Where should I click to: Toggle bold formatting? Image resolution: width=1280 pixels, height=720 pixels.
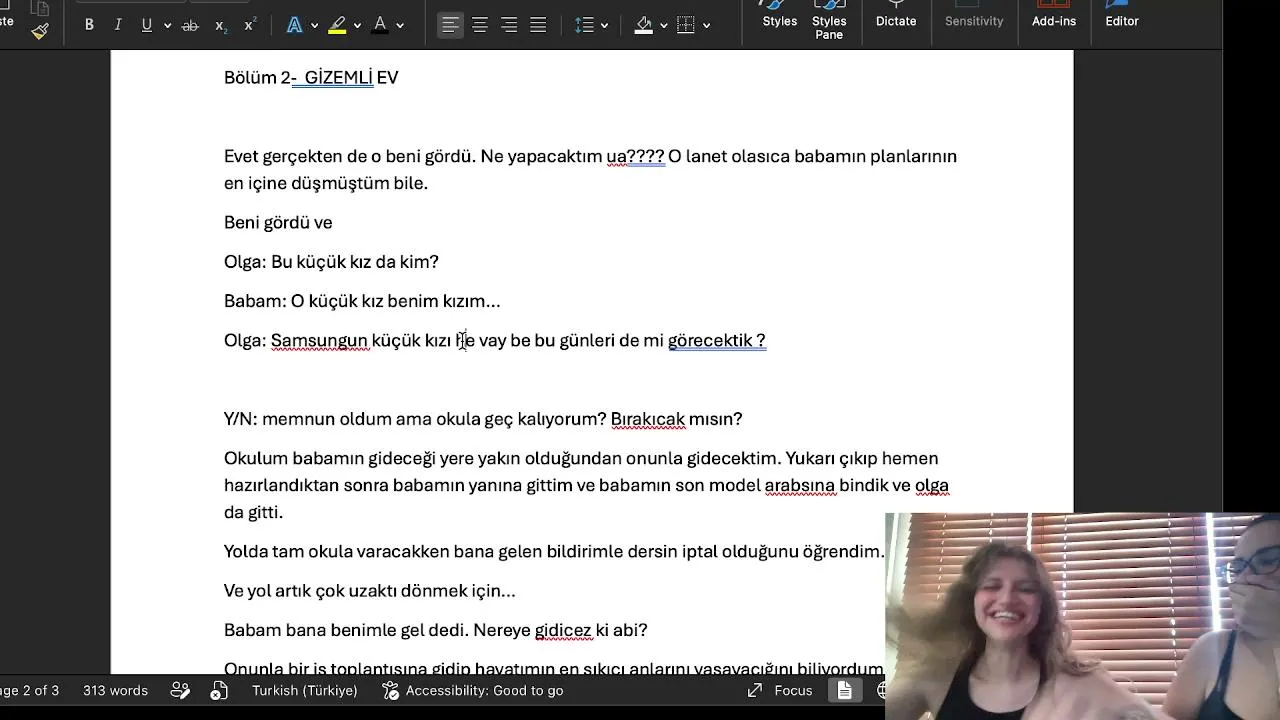point(89,25)
